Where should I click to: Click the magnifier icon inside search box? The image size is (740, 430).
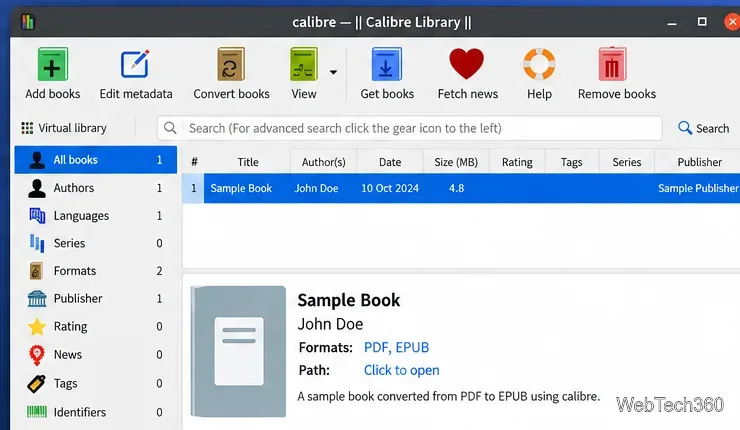[x=170, y=128]
